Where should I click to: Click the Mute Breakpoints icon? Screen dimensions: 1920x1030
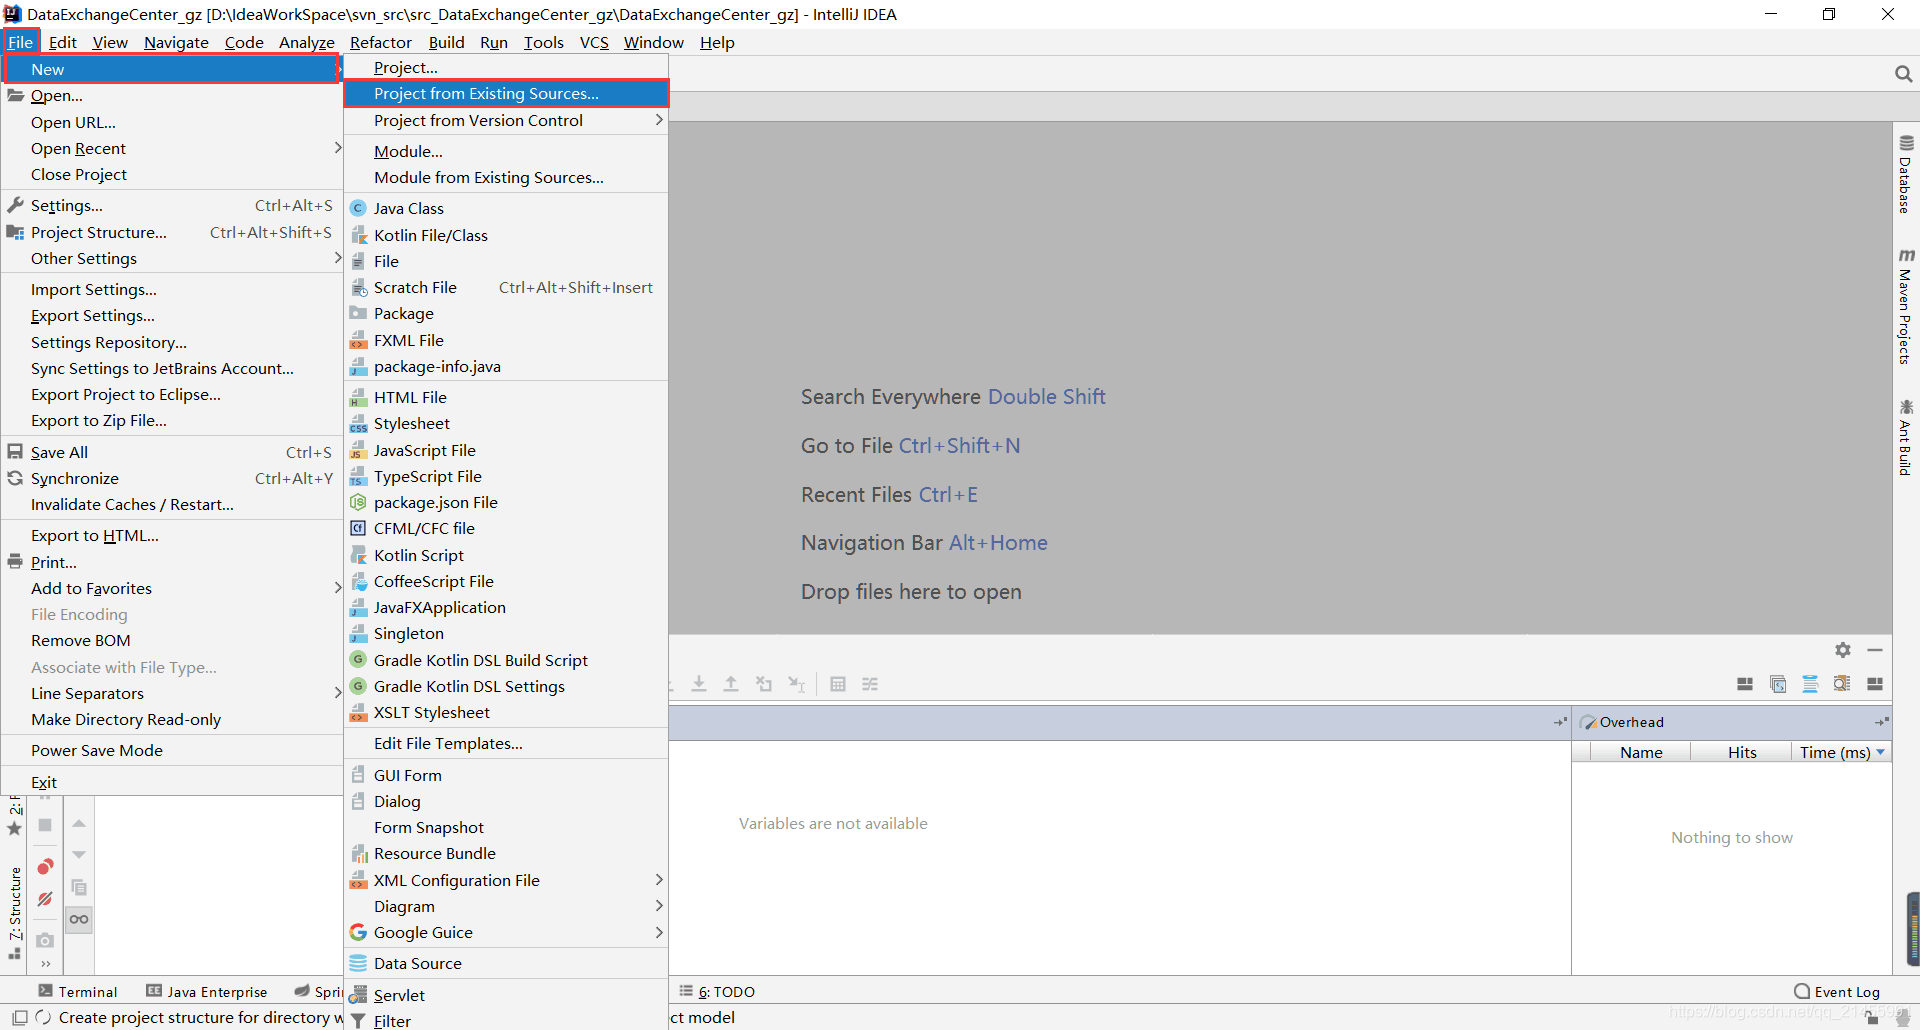click(45, 899)
